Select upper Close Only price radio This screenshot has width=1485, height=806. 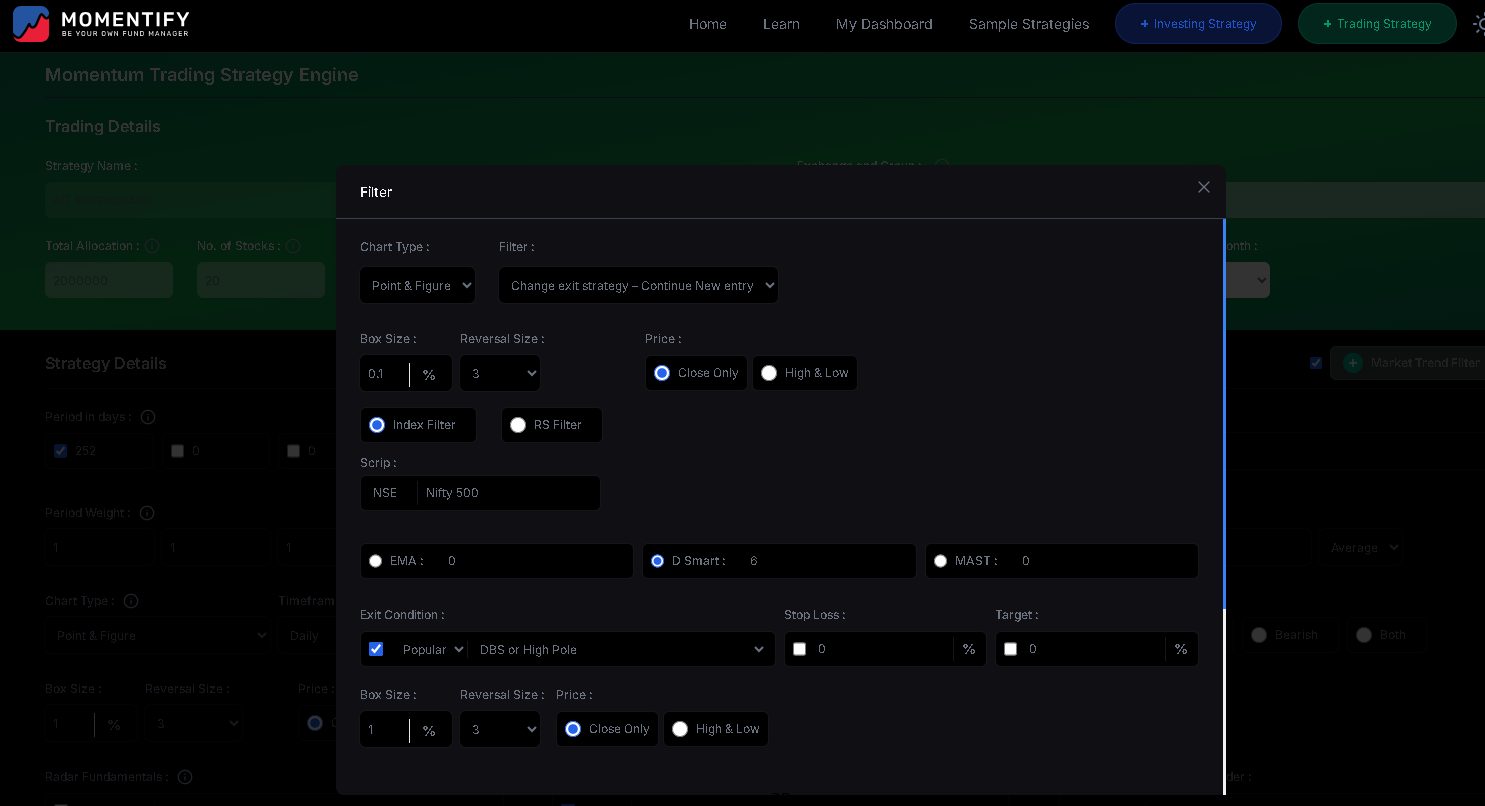pyautogui.click(x=662, y=373)
